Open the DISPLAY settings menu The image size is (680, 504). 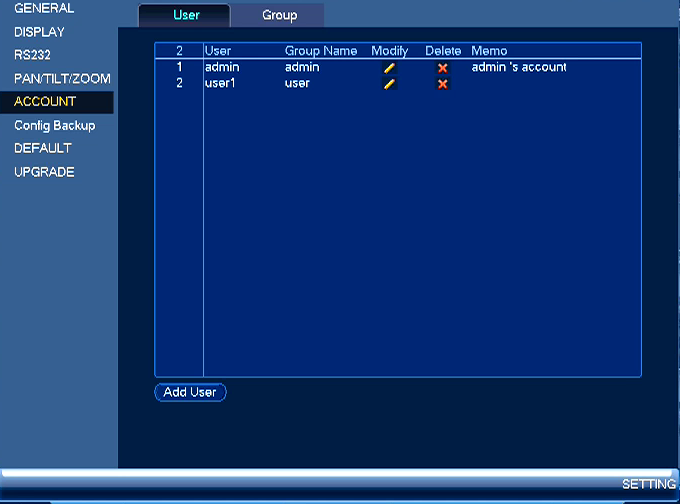tap(39, 32)
